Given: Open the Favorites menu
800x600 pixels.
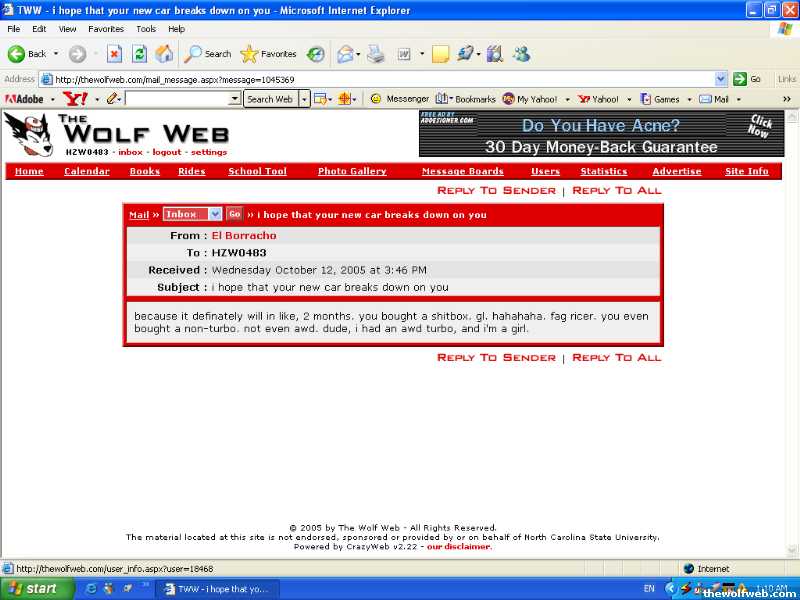Looking at the screenshot, I should (x=106, y=29).
